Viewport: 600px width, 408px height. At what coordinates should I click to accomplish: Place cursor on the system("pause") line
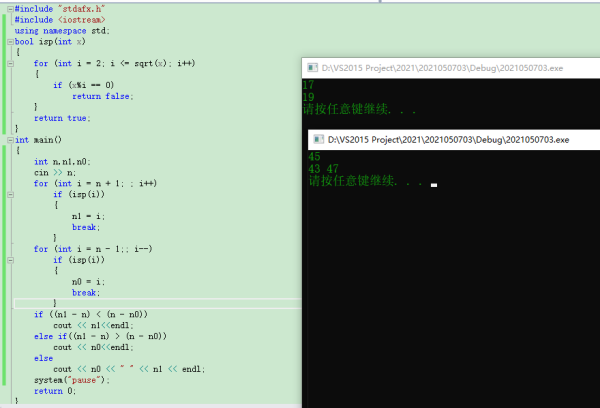(x=71, y=380)
